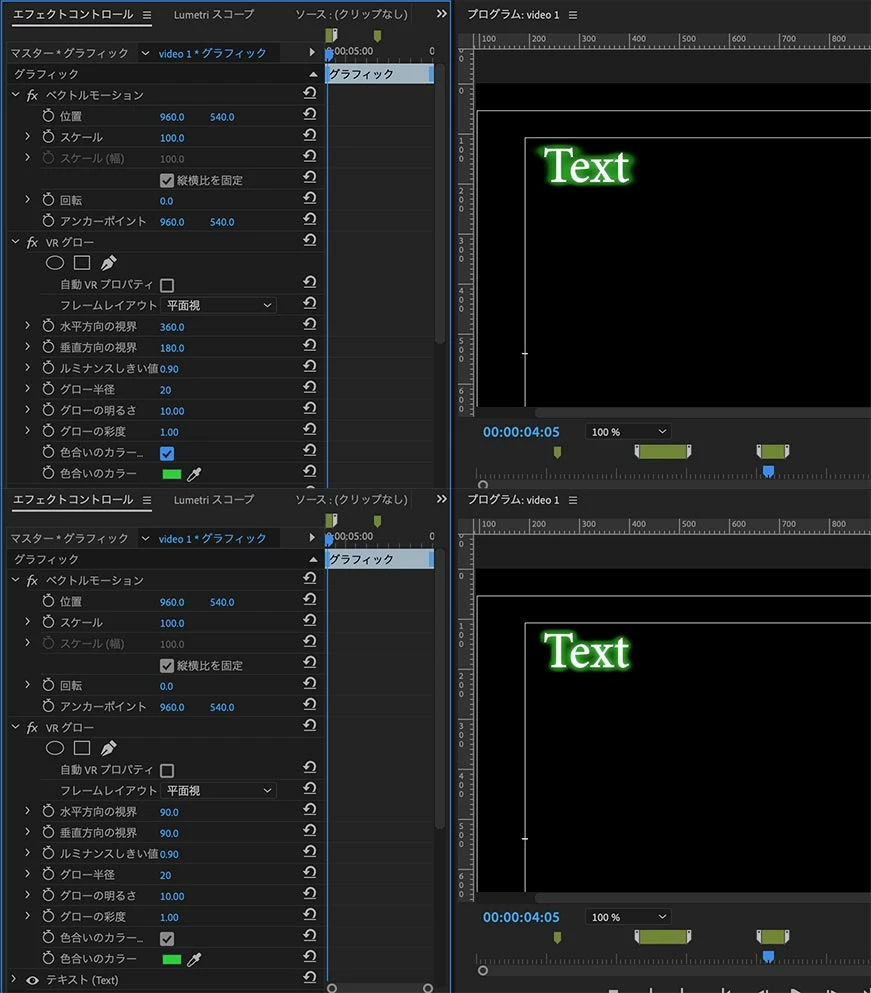Open the 100 % zoom dropdown, upper monitor
Screen dimensions: 871x993
click(628, 432)
